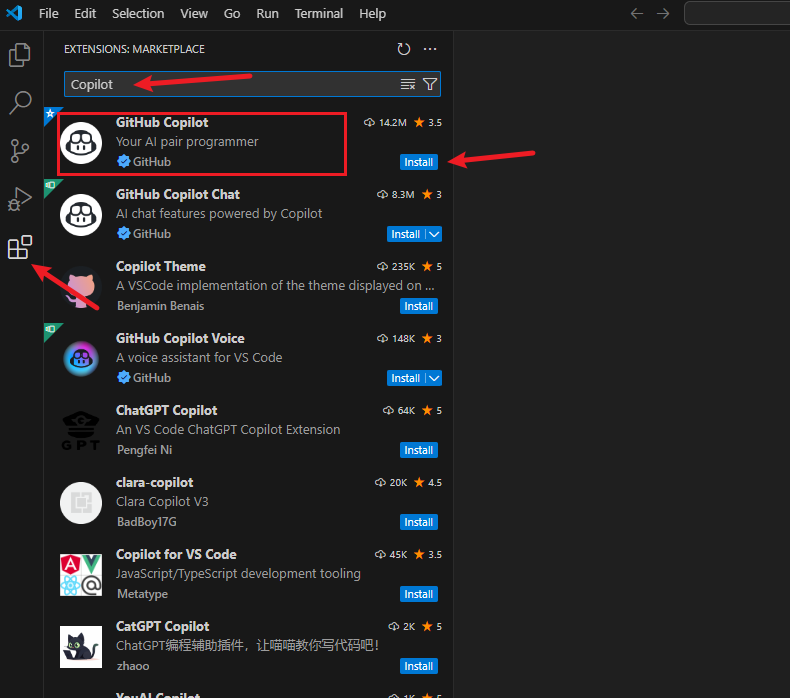Click the GitHub Copilot Chat extension icon

pyautogui.click(x=81, y=215)
